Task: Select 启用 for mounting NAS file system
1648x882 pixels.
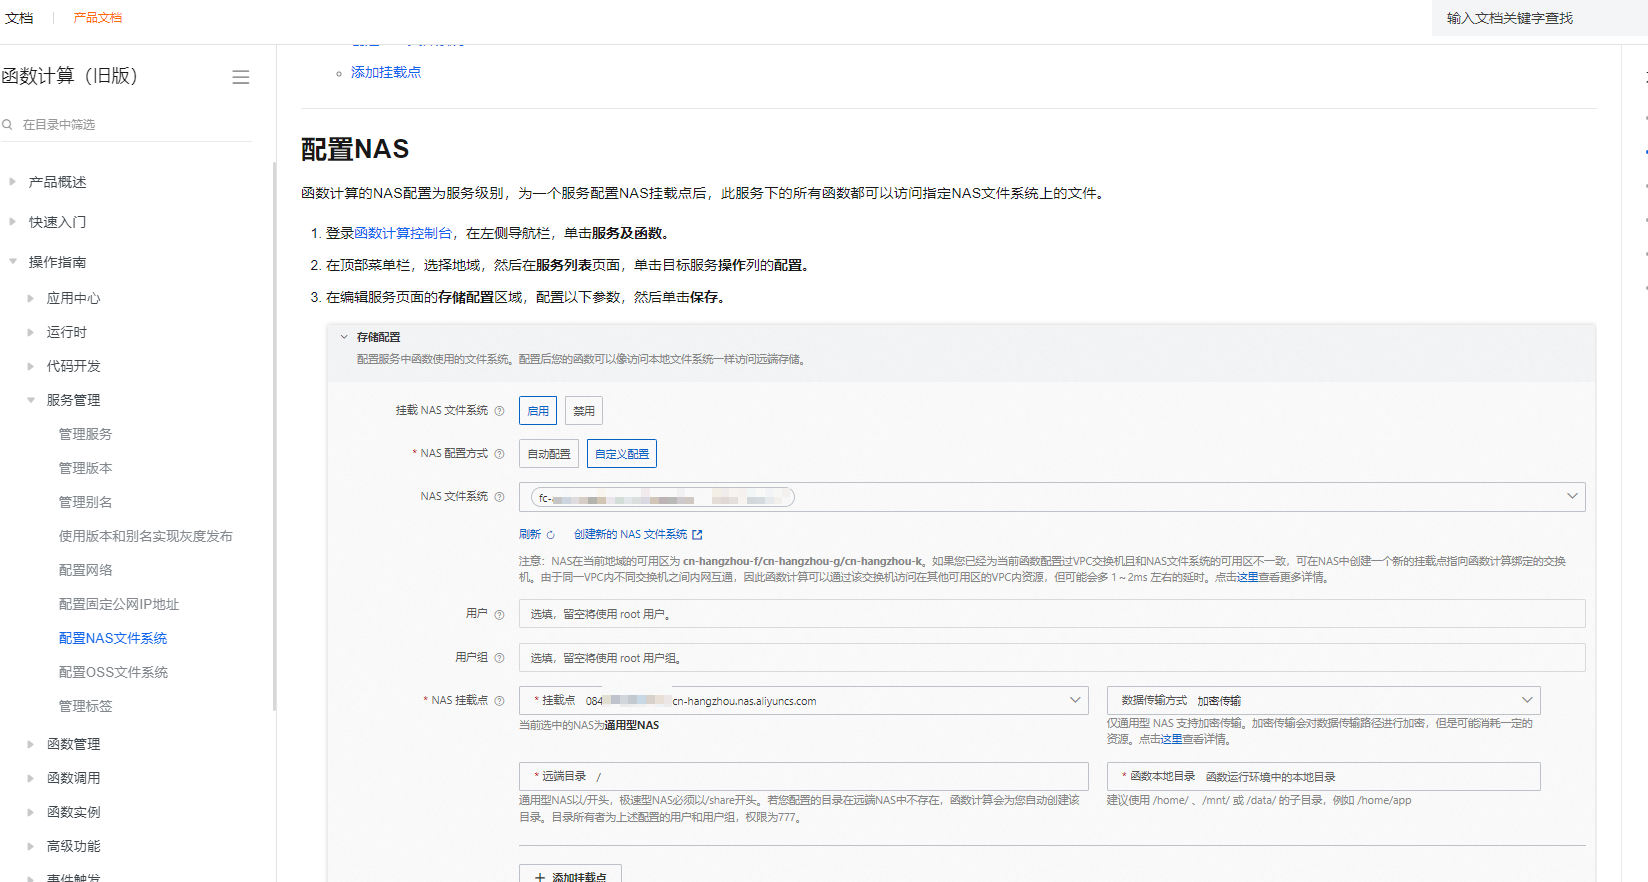Action: [538, 411]
